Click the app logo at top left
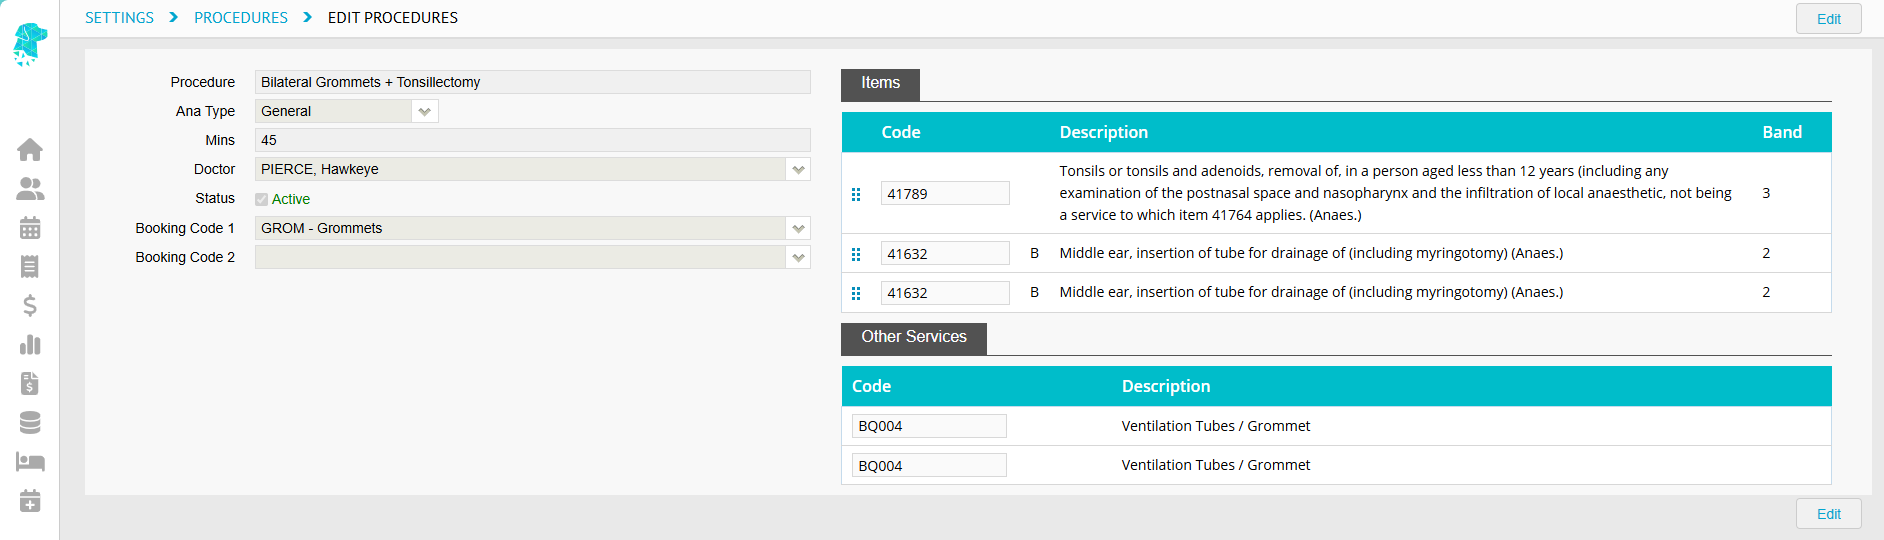The image size is (1884, 540). point(30,44)
